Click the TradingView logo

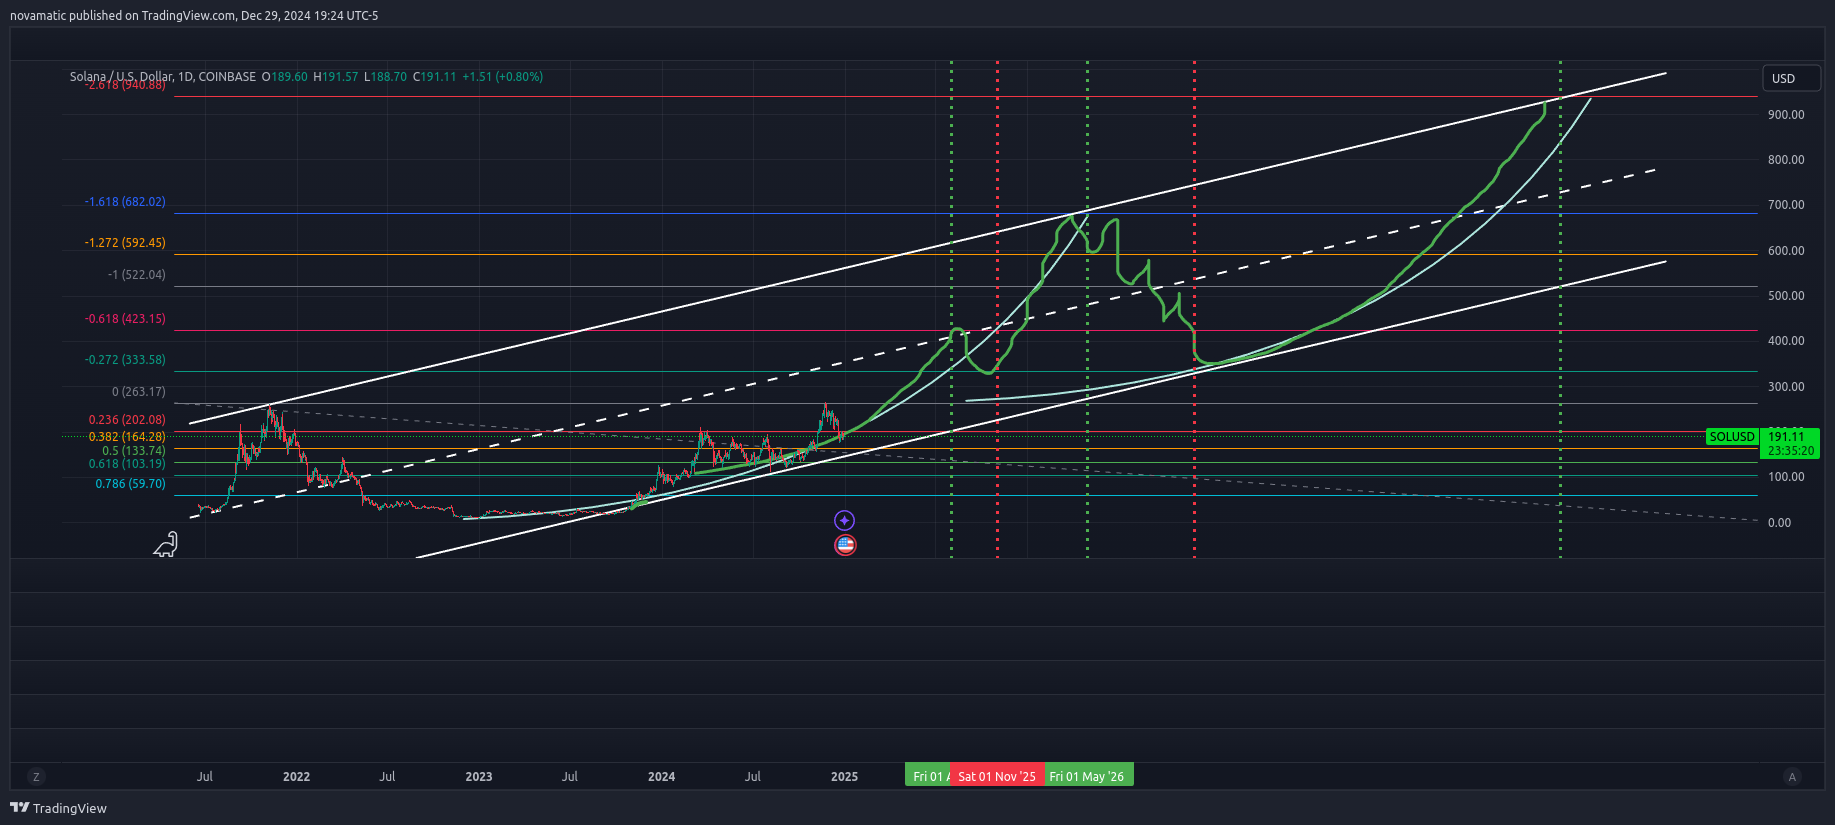pos(58,808)
